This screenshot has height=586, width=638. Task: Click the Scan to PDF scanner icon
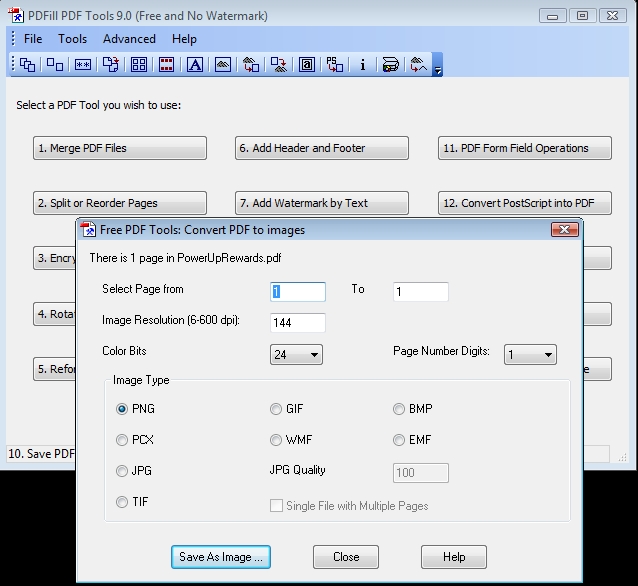[390, 65]
